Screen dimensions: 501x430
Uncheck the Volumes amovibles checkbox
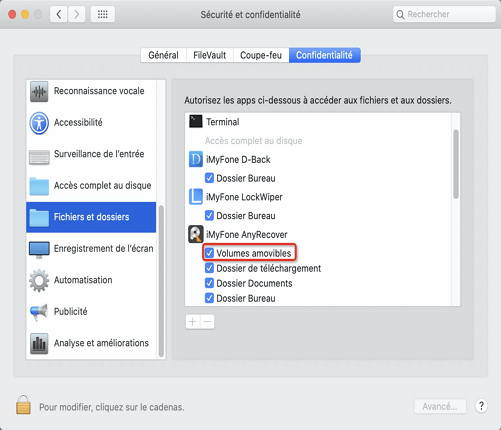[209, 253]
